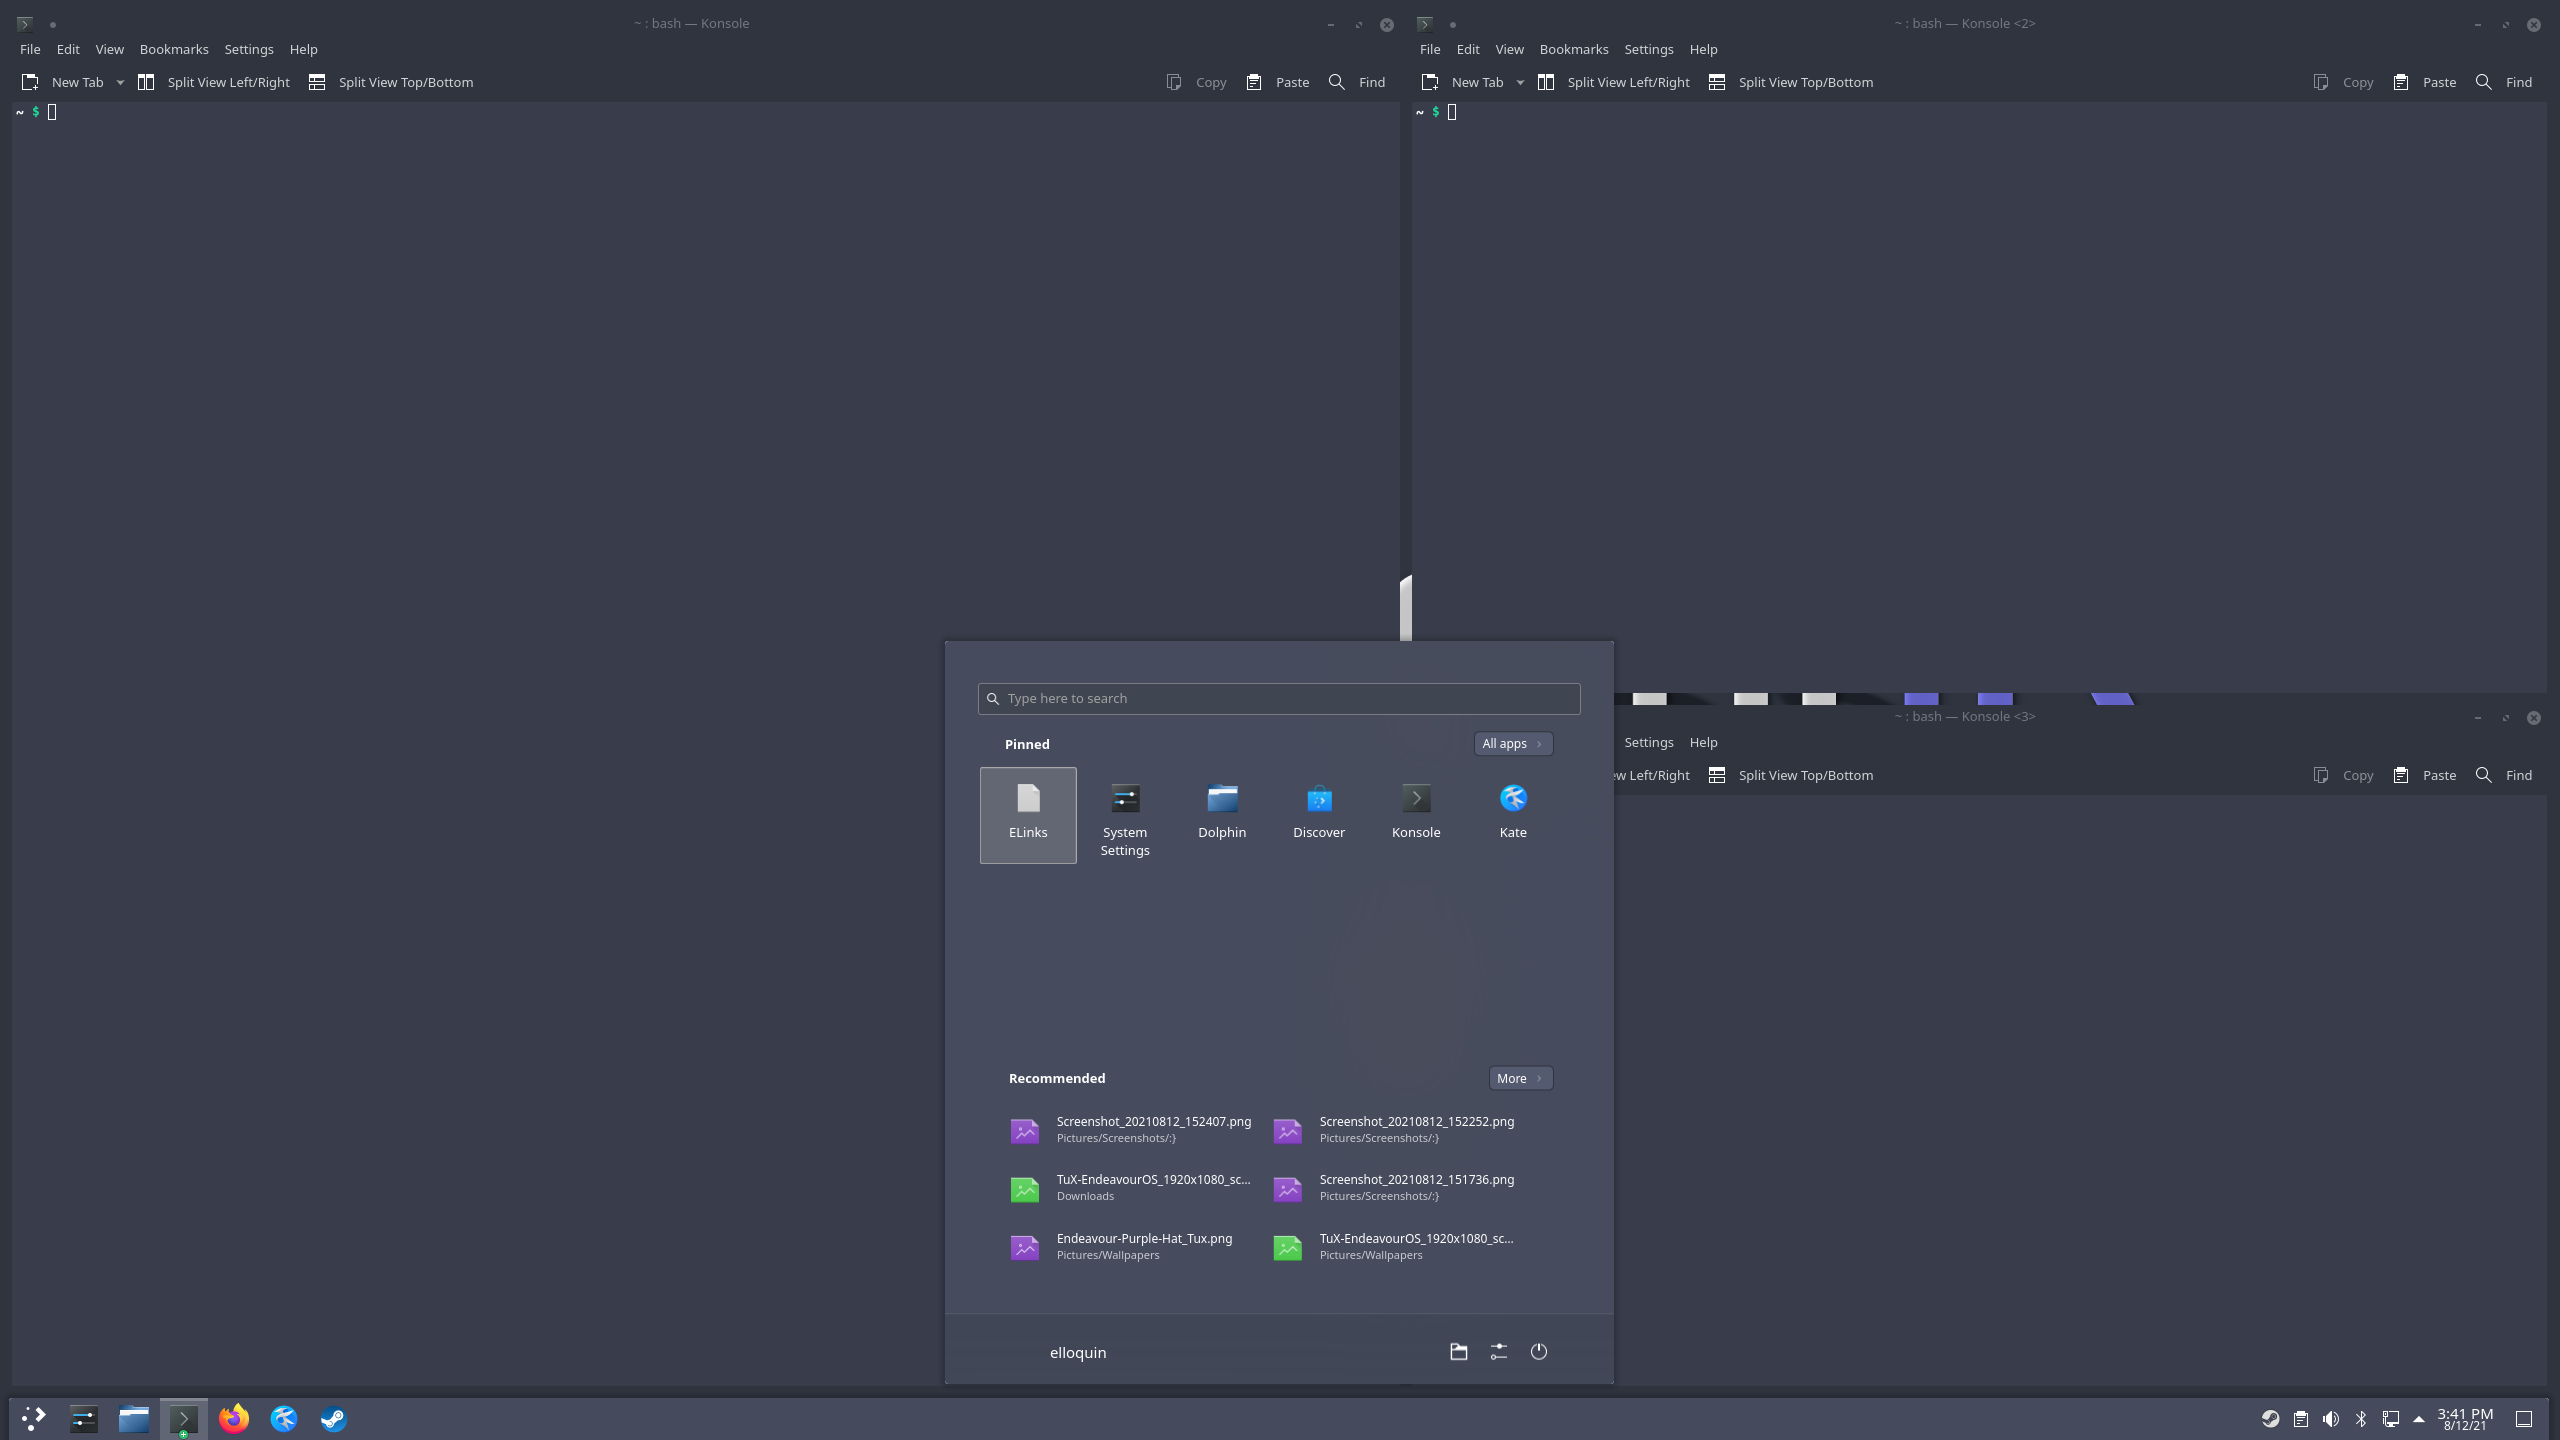
Task: Open the clipboard tool in system tray
Action: (2301, 1418)
